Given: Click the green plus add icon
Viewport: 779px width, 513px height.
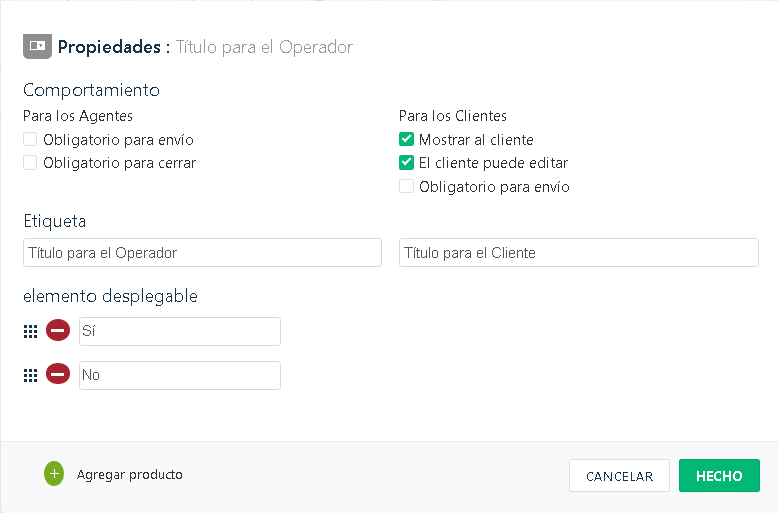Looking at the screenshot, I should (x=54, y=474).
